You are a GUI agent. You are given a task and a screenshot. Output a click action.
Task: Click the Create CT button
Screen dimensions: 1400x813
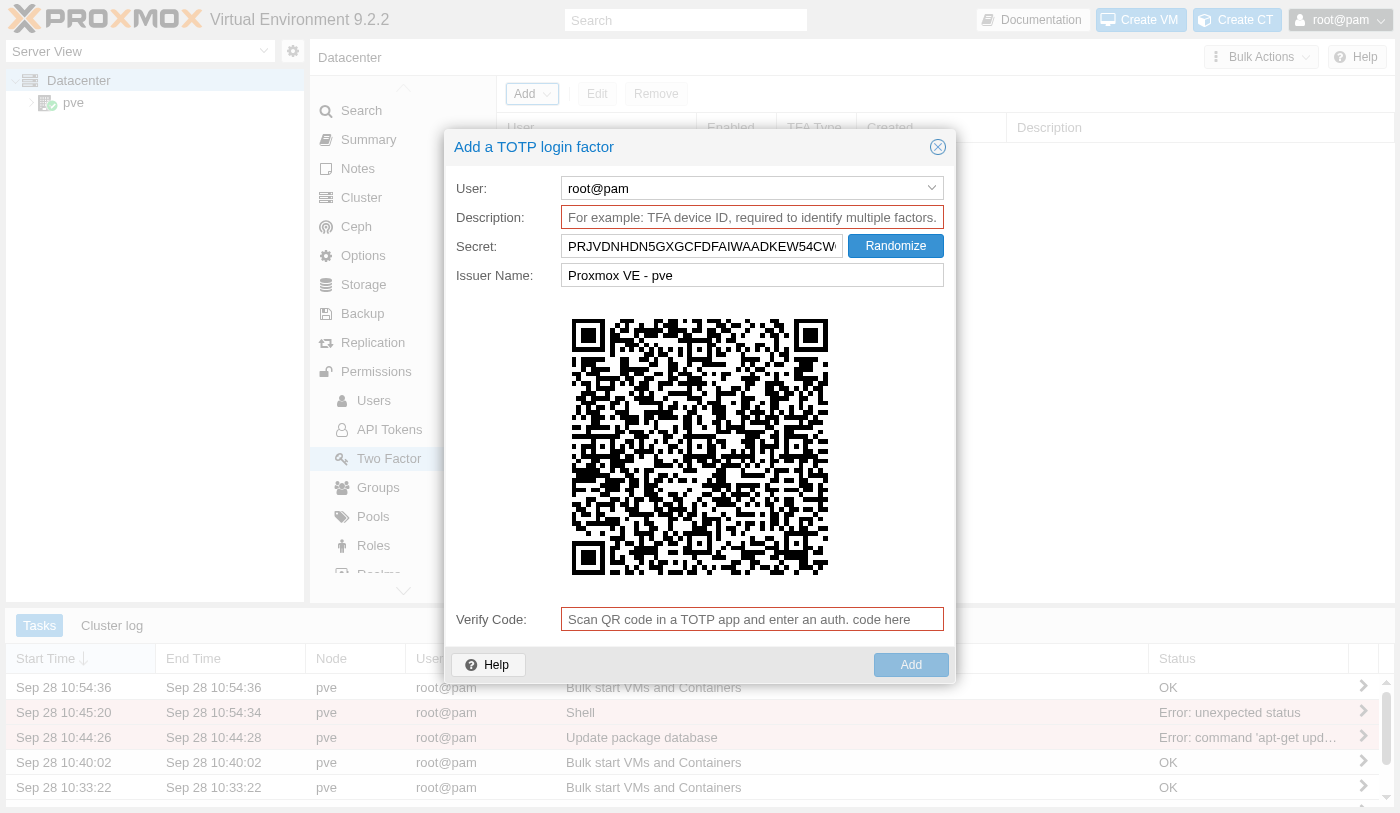coord(1237,20)
